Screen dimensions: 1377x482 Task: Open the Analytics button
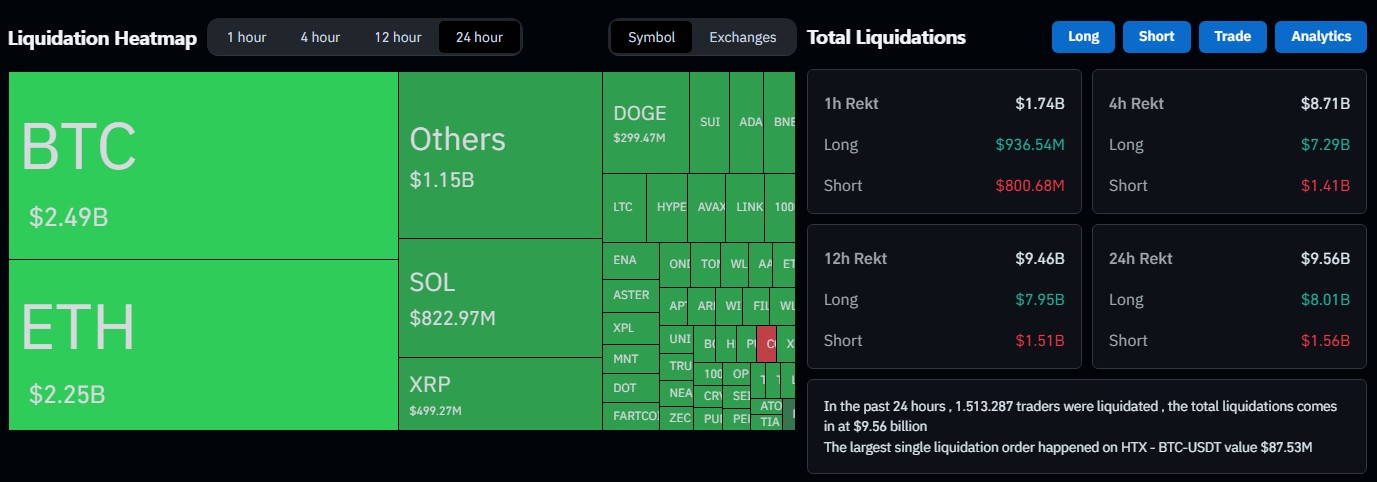pos(1320,37)
